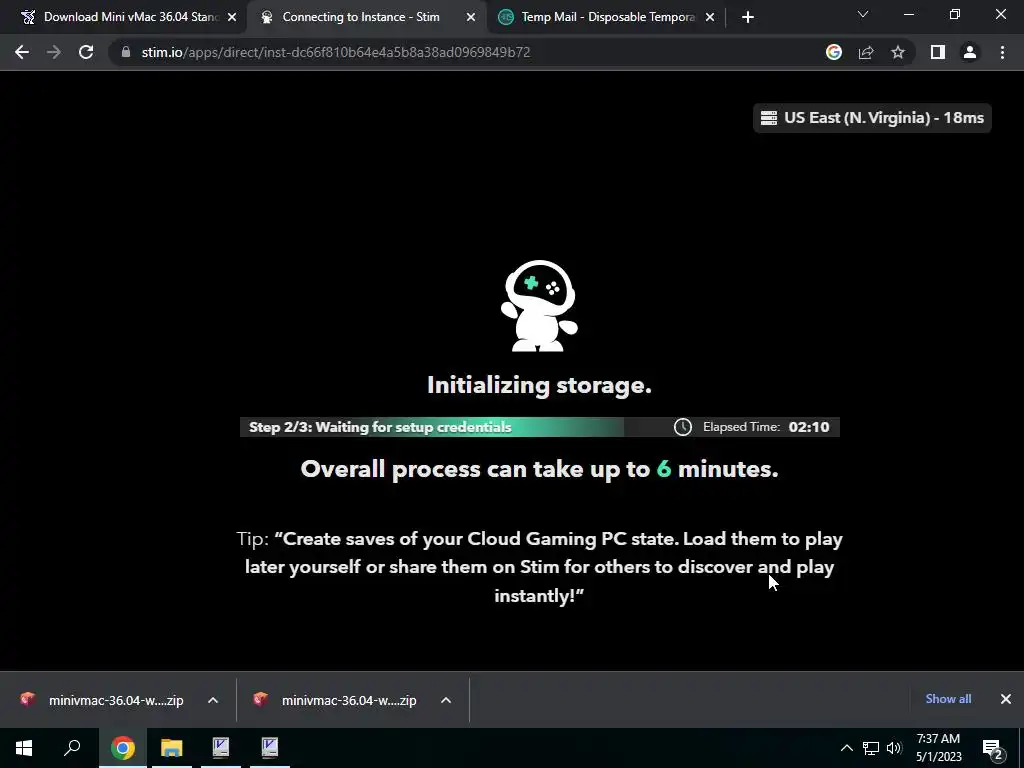Open the site security lock icon
Image resolution: width=1024 pixels, height=768 pixels.
pyautogui.click(x=126, y=52)
